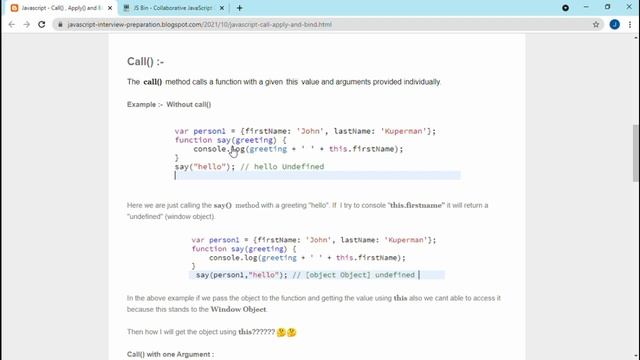Click 'Example :- Without call()' text
The height and width of the screenshot is (360, 640).
click(169, 104)
